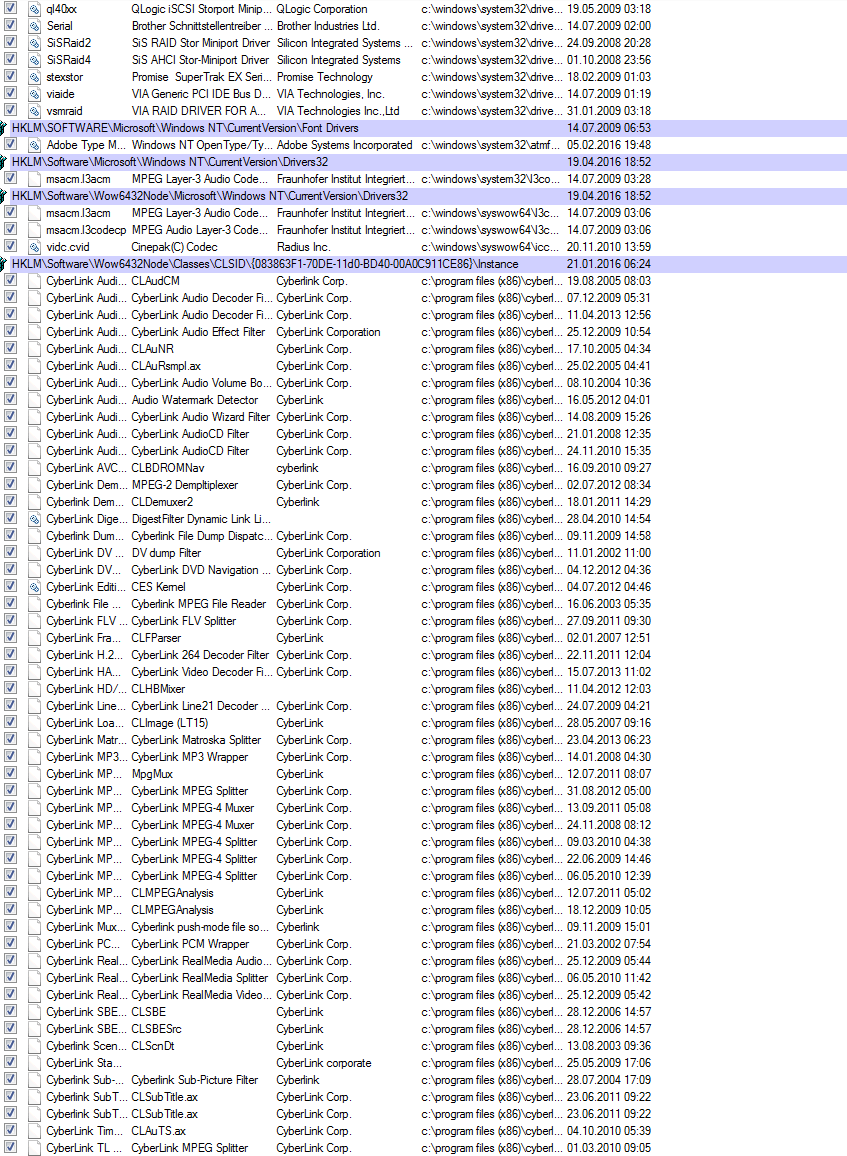
Task: Select the Font Drivers registry key row
Action: pyautogui.click(x=423, y=128)
